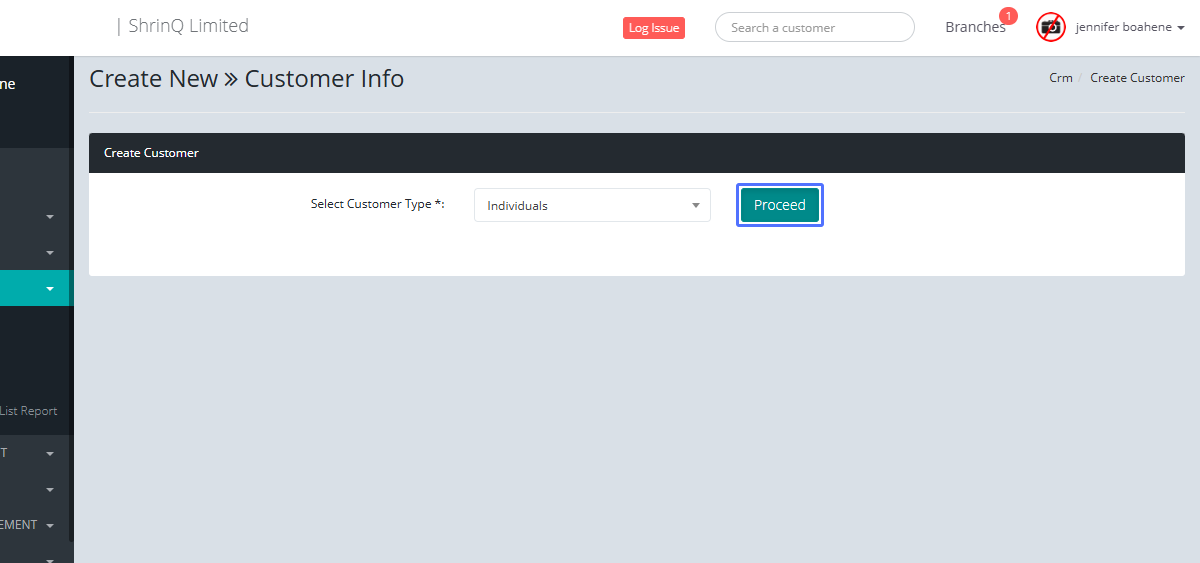Open the jennifer boahene user menu
The image size is (1200, 563).
click(x=1129, y=27)
